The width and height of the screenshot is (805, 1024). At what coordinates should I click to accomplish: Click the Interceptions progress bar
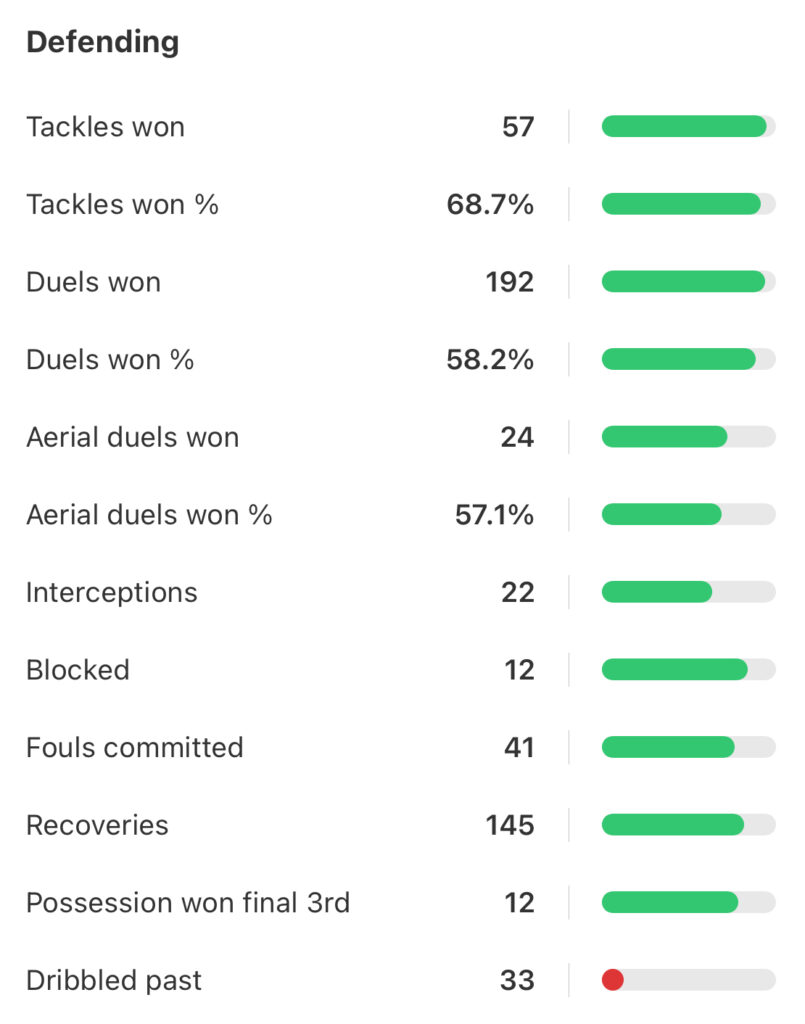pos(688,592)
